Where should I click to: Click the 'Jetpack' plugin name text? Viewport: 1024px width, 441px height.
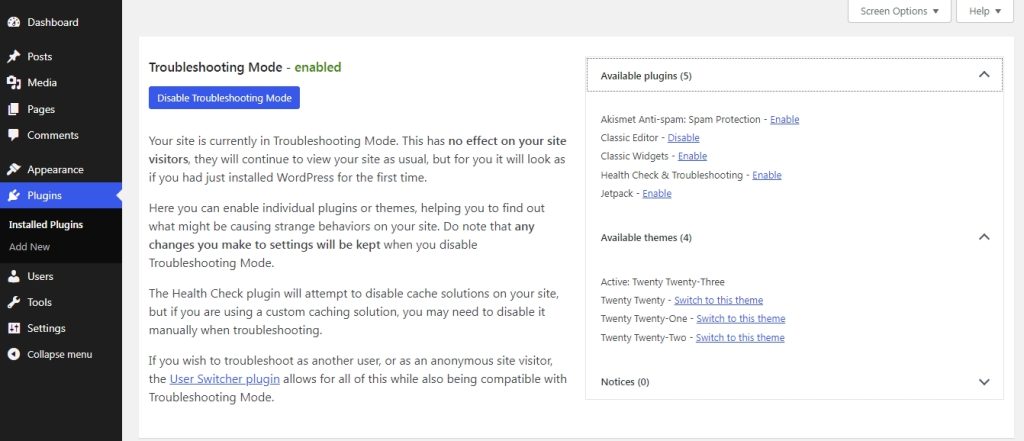(x=616, y=193)
